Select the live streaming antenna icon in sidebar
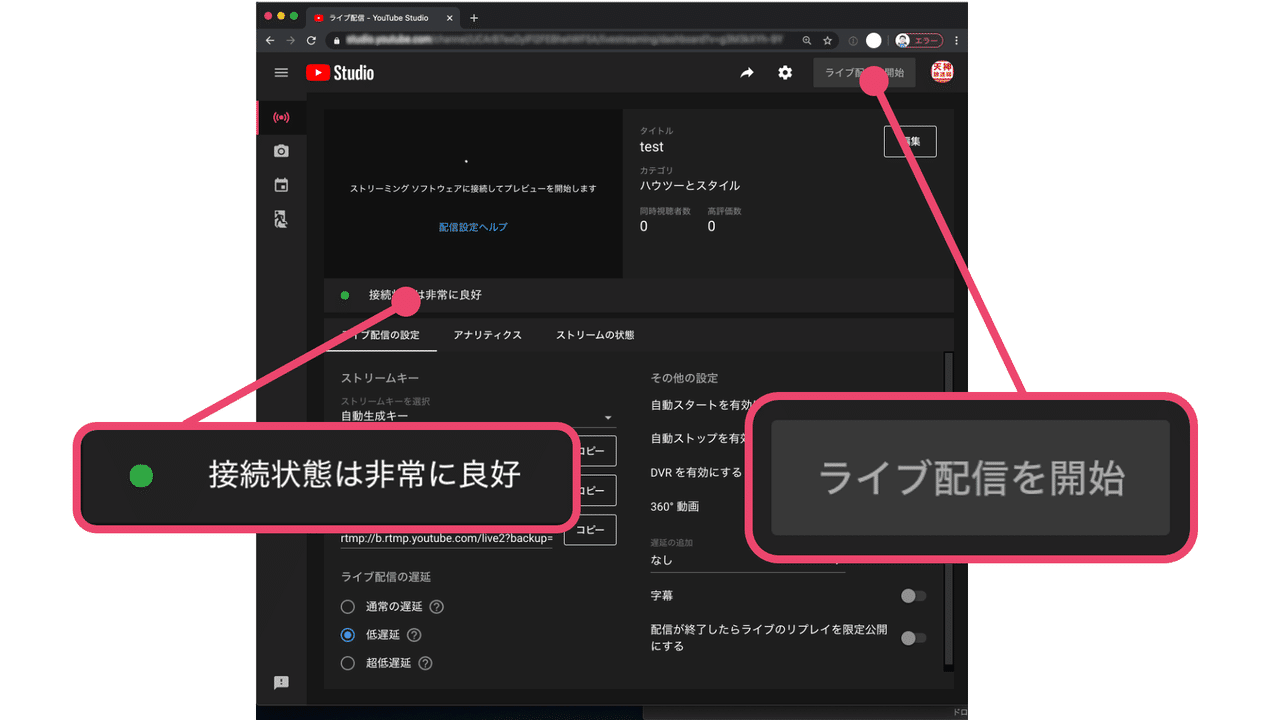Viewport: 1280px width, 720px height. (x=281, y=117)
